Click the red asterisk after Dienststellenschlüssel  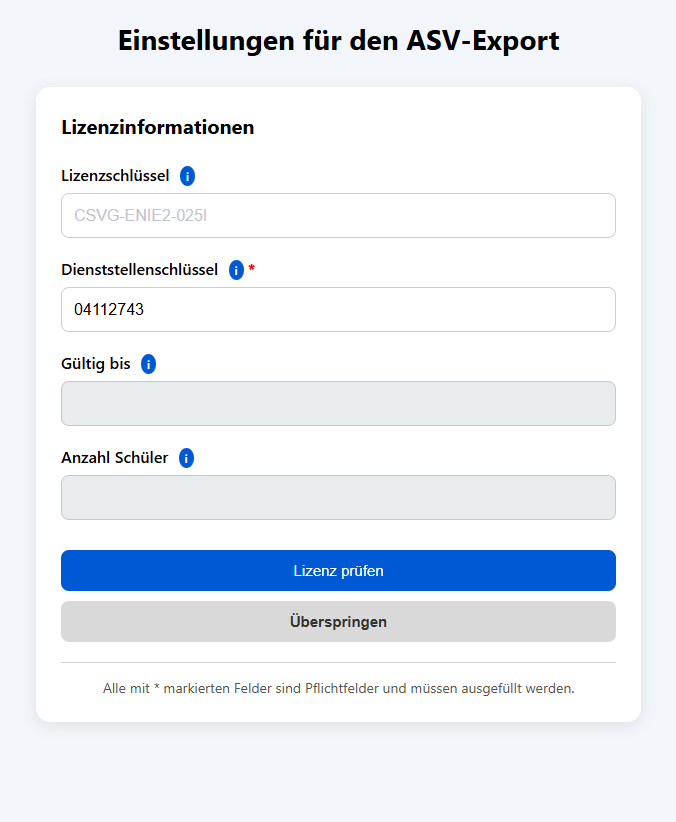pos(251,268)
